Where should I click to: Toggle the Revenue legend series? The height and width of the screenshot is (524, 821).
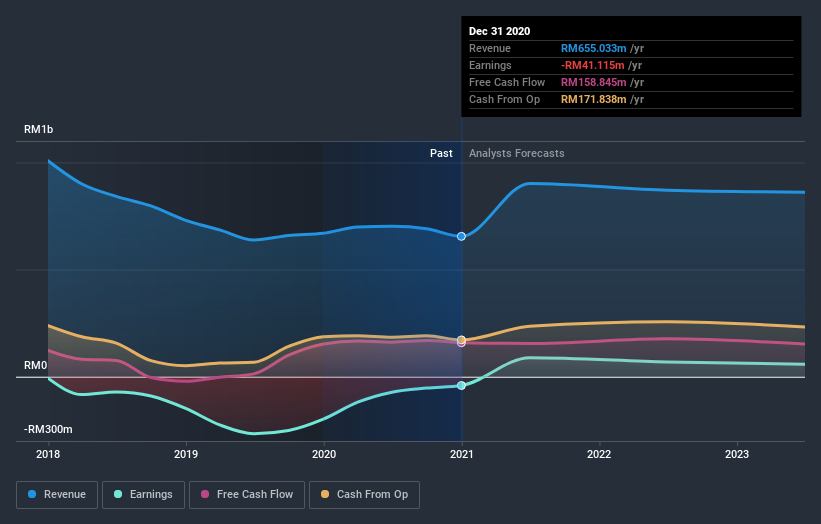[57, 495]
